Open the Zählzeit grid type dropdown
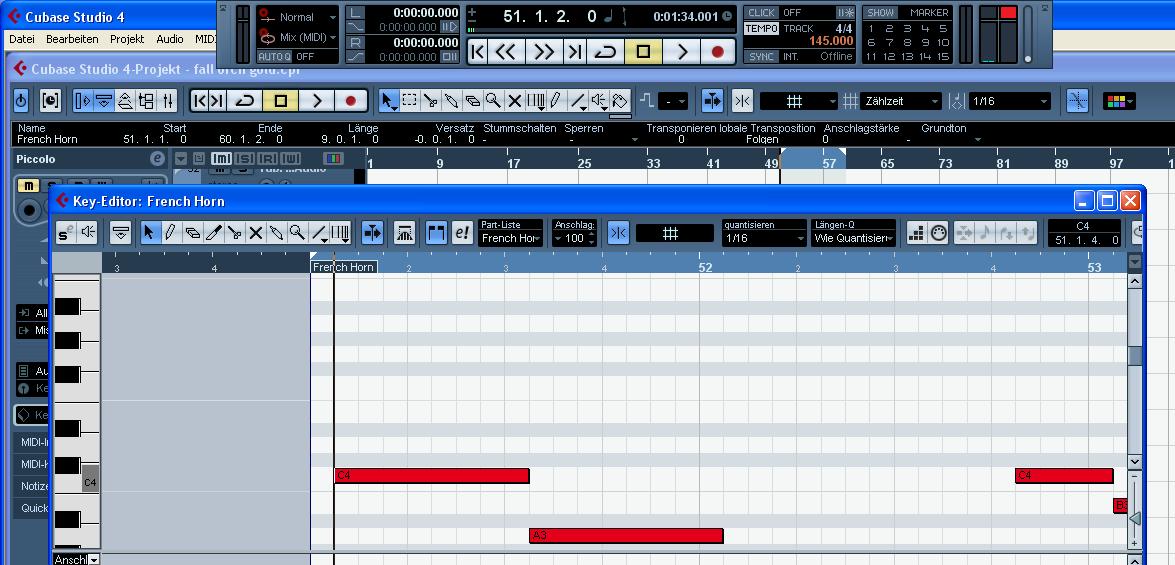This screenshot has width=1175, height=565. coord(901,100)
